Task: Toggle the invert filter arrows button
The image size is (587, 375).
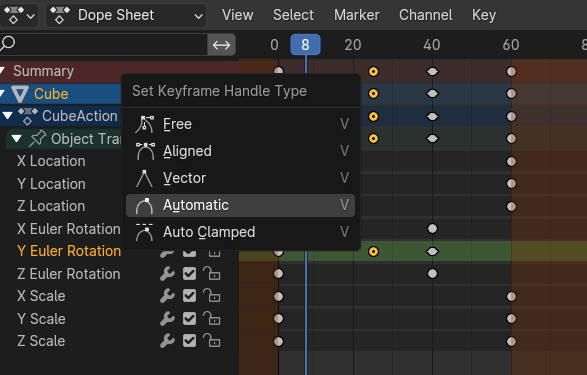Action: [x=221, y=45]
